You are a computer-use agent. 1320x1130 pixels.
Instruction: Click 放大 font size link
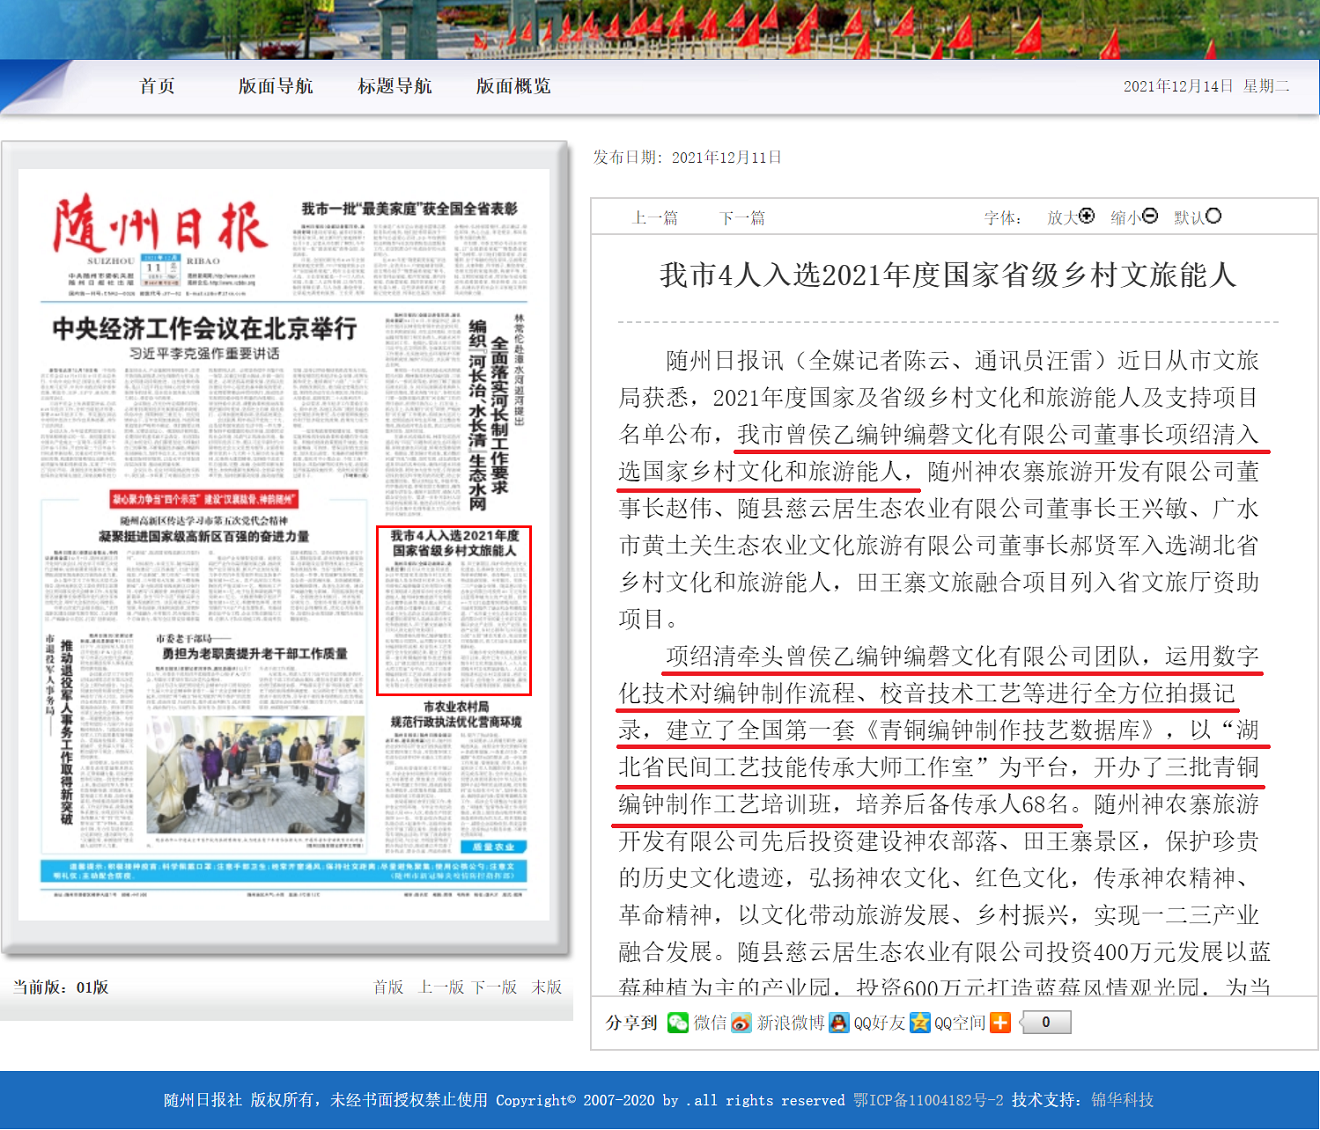pyautogui.click(x=1062, y=218)
